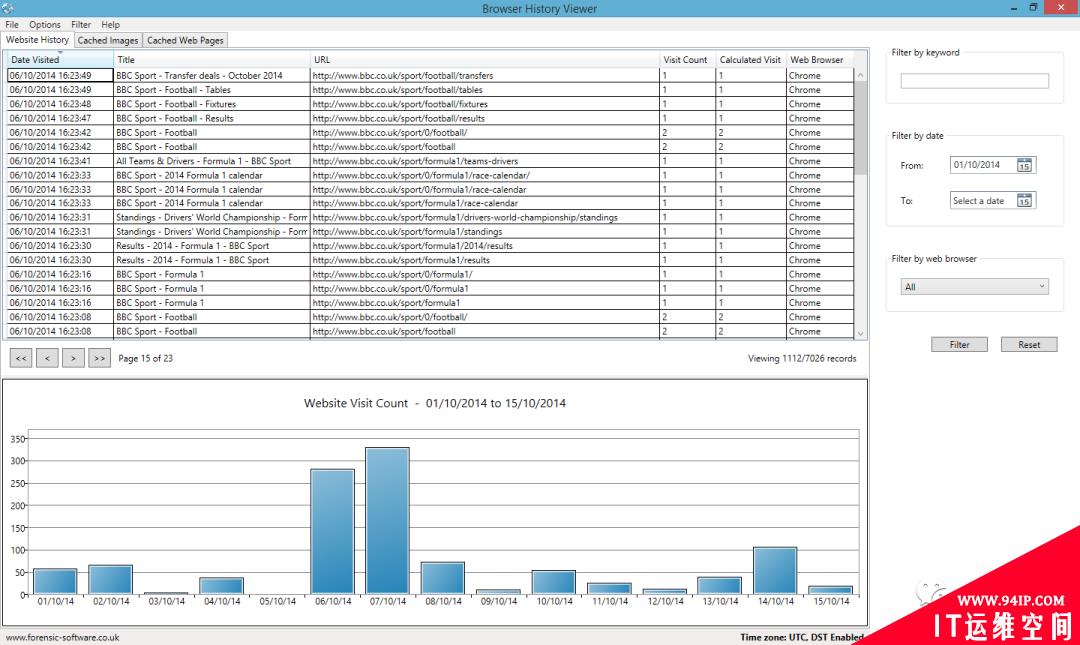Viewport: 1080px width, 645px height.
Task: Switch to the Cached Web Pages tab
Action: pyautogui.click(x=185, y=41)
